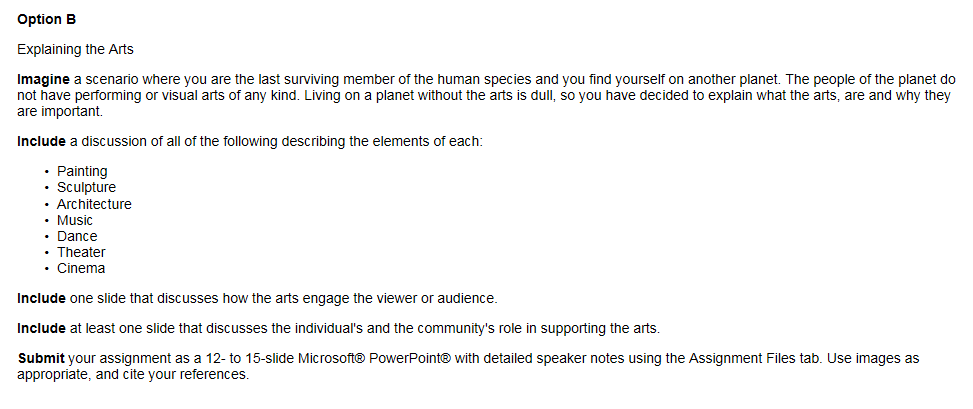Click the bold word "Imagine"
The image size is (973, 409).
point(44,79)
